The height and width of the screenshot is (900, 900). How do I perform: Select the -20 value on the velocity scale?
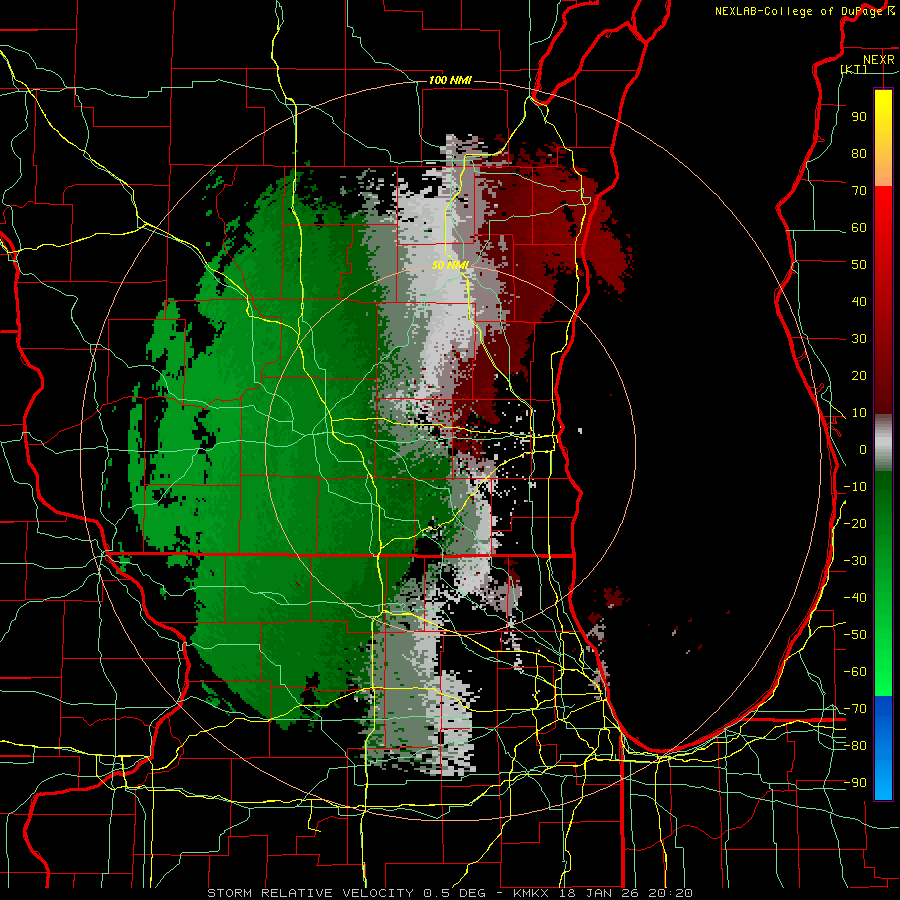(855, 524)
